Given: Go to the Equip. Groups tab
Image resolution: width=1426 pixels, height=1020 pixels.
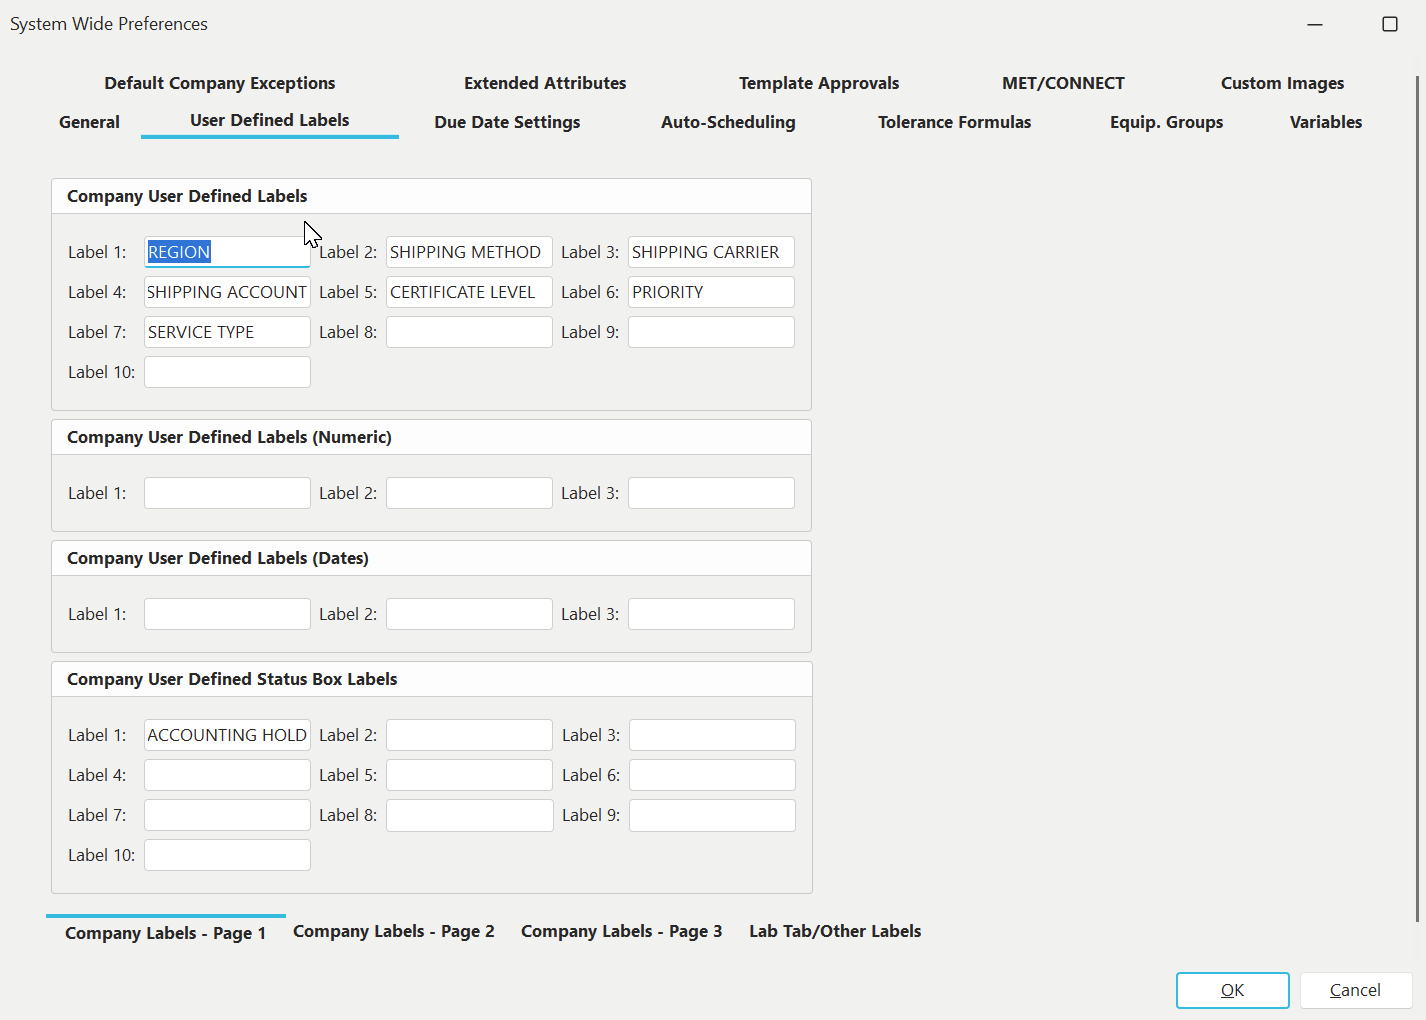Looking at the screenshot, I should (x=1166, y=122).
